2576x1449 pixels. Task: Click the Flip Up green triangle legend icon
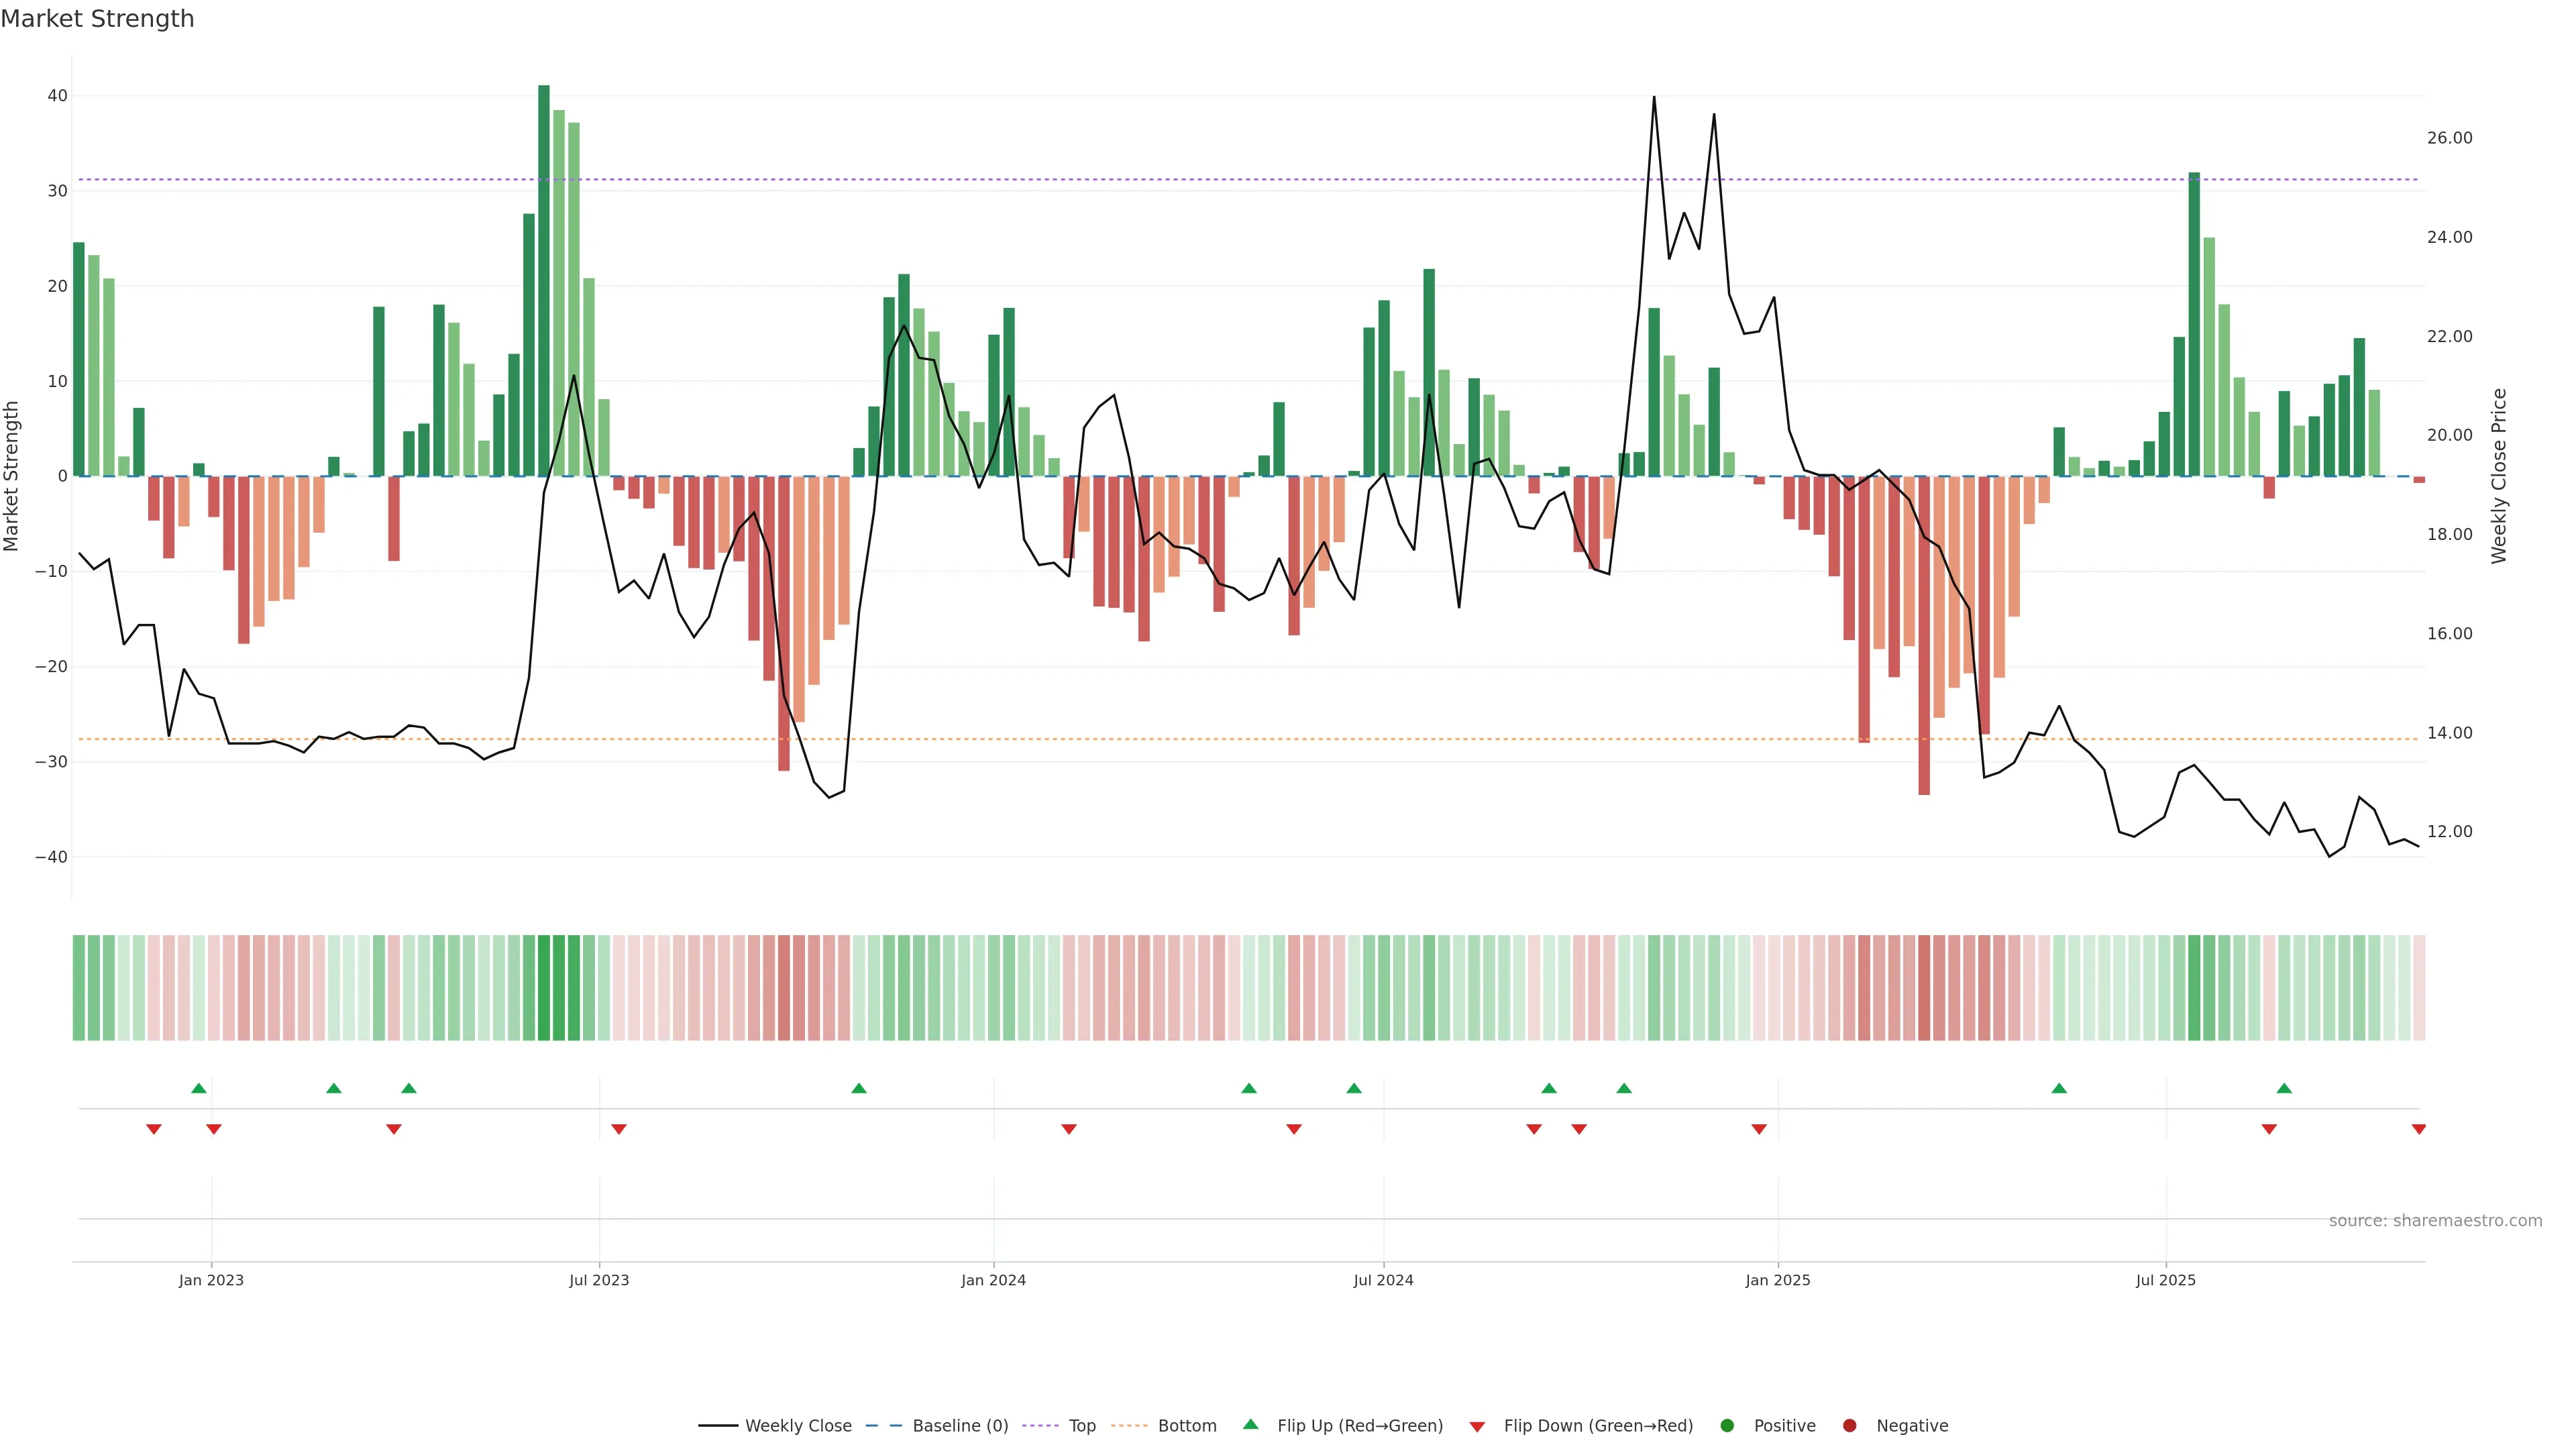pos(1250,1425)
